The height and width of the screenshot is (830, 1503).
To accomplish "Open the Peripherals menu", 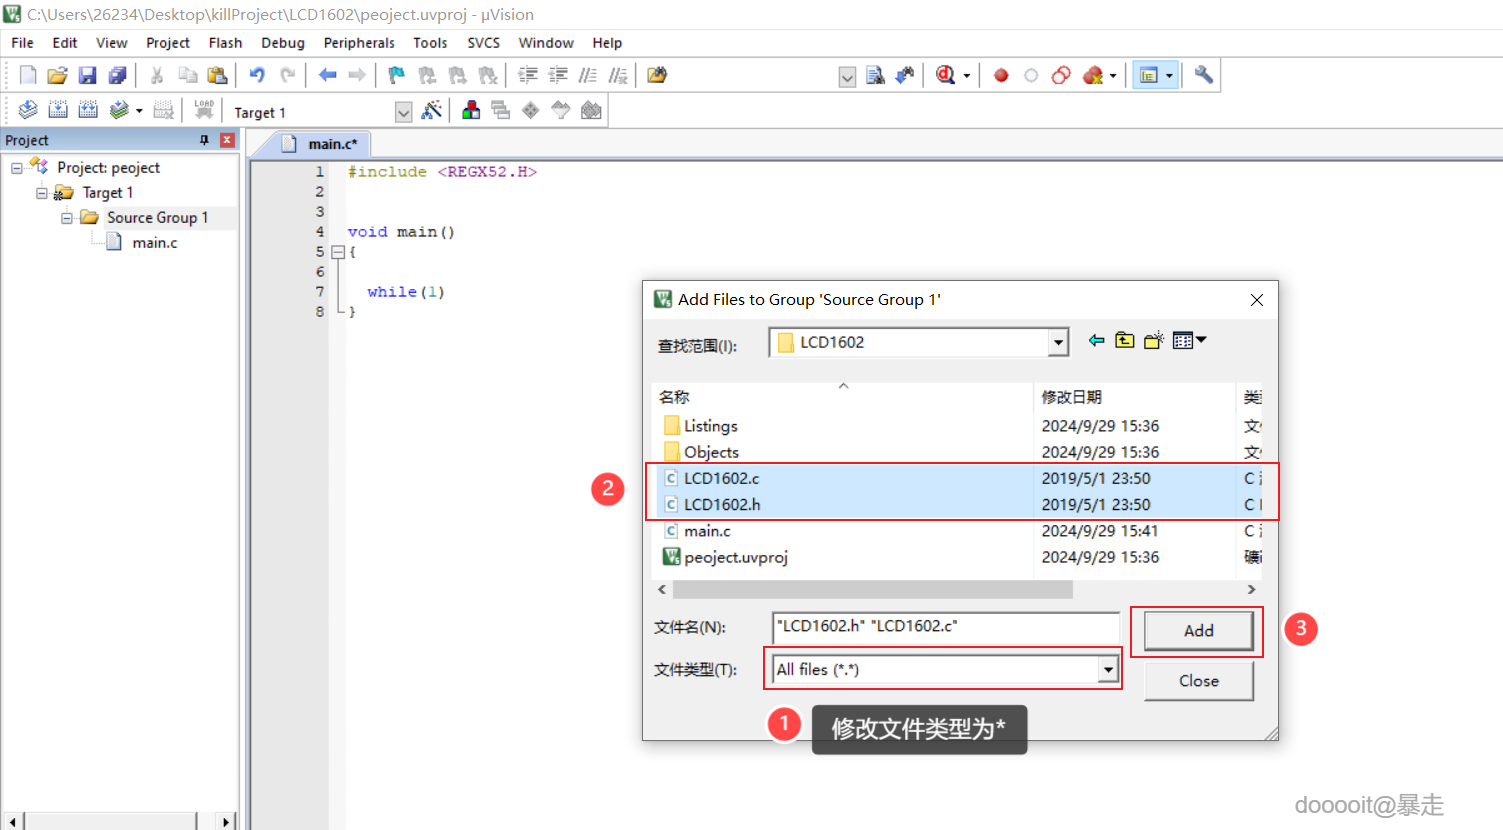I will click(359, 43).
